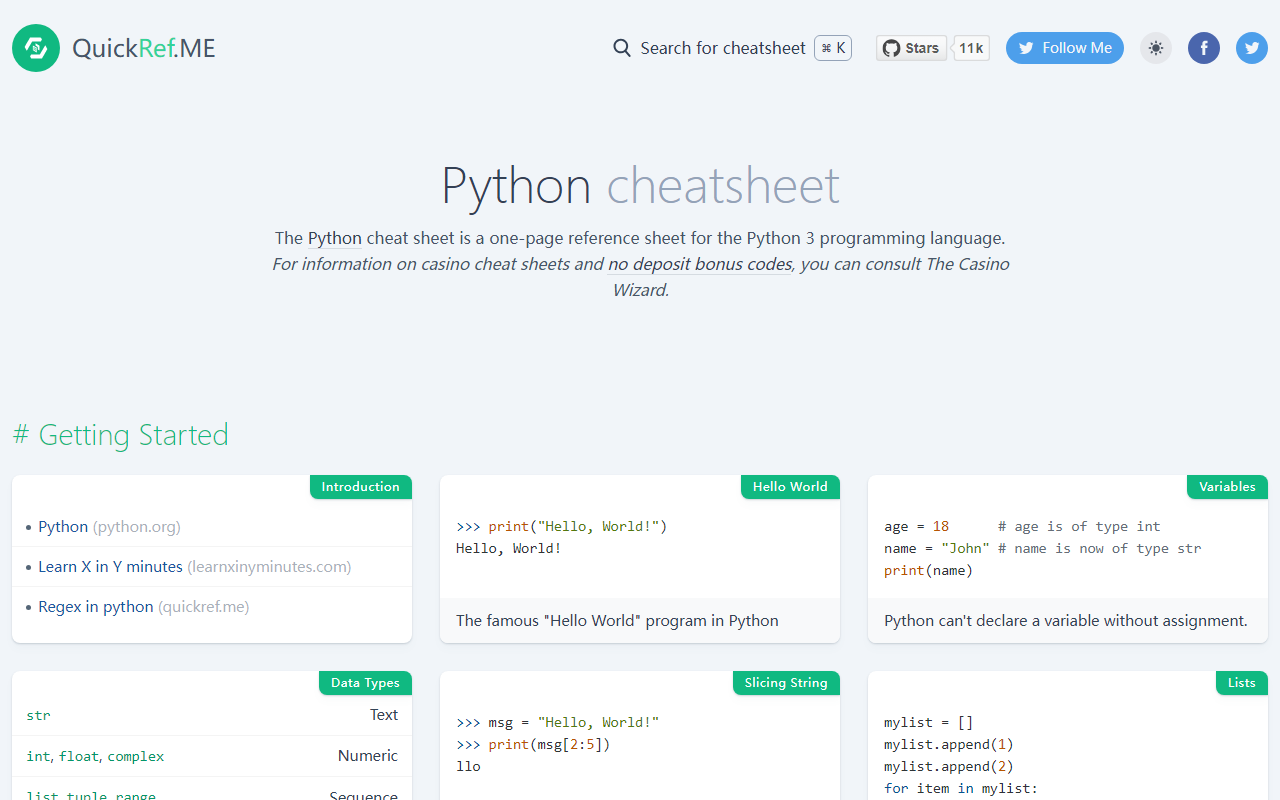Click the Hello World card label
1280x800 pixels.
pos(790,487)
